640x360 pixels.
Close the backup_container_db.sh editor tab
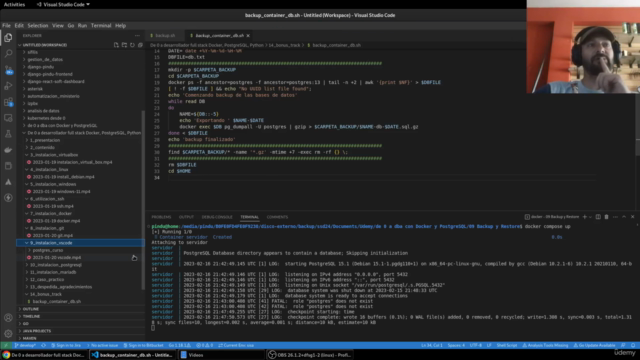pos(248,36)
